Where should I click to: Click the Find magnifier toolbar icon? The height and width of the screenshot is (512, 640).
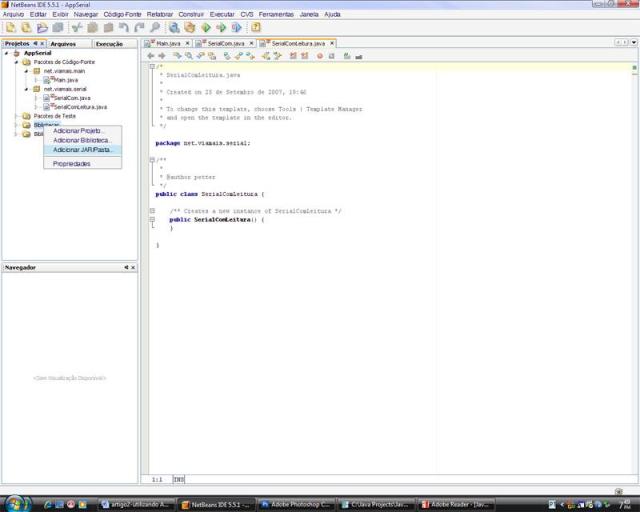tap(155, 28)
